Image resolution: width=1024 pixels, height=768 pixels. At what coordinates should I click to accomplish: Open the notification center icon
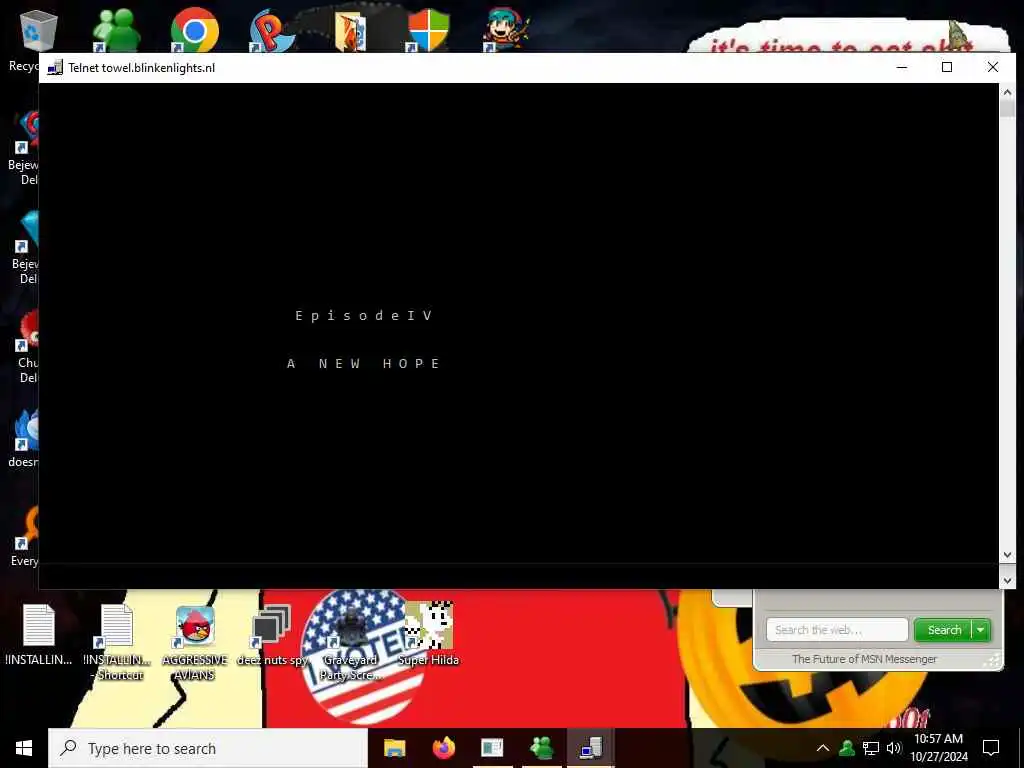click(991, 748)
